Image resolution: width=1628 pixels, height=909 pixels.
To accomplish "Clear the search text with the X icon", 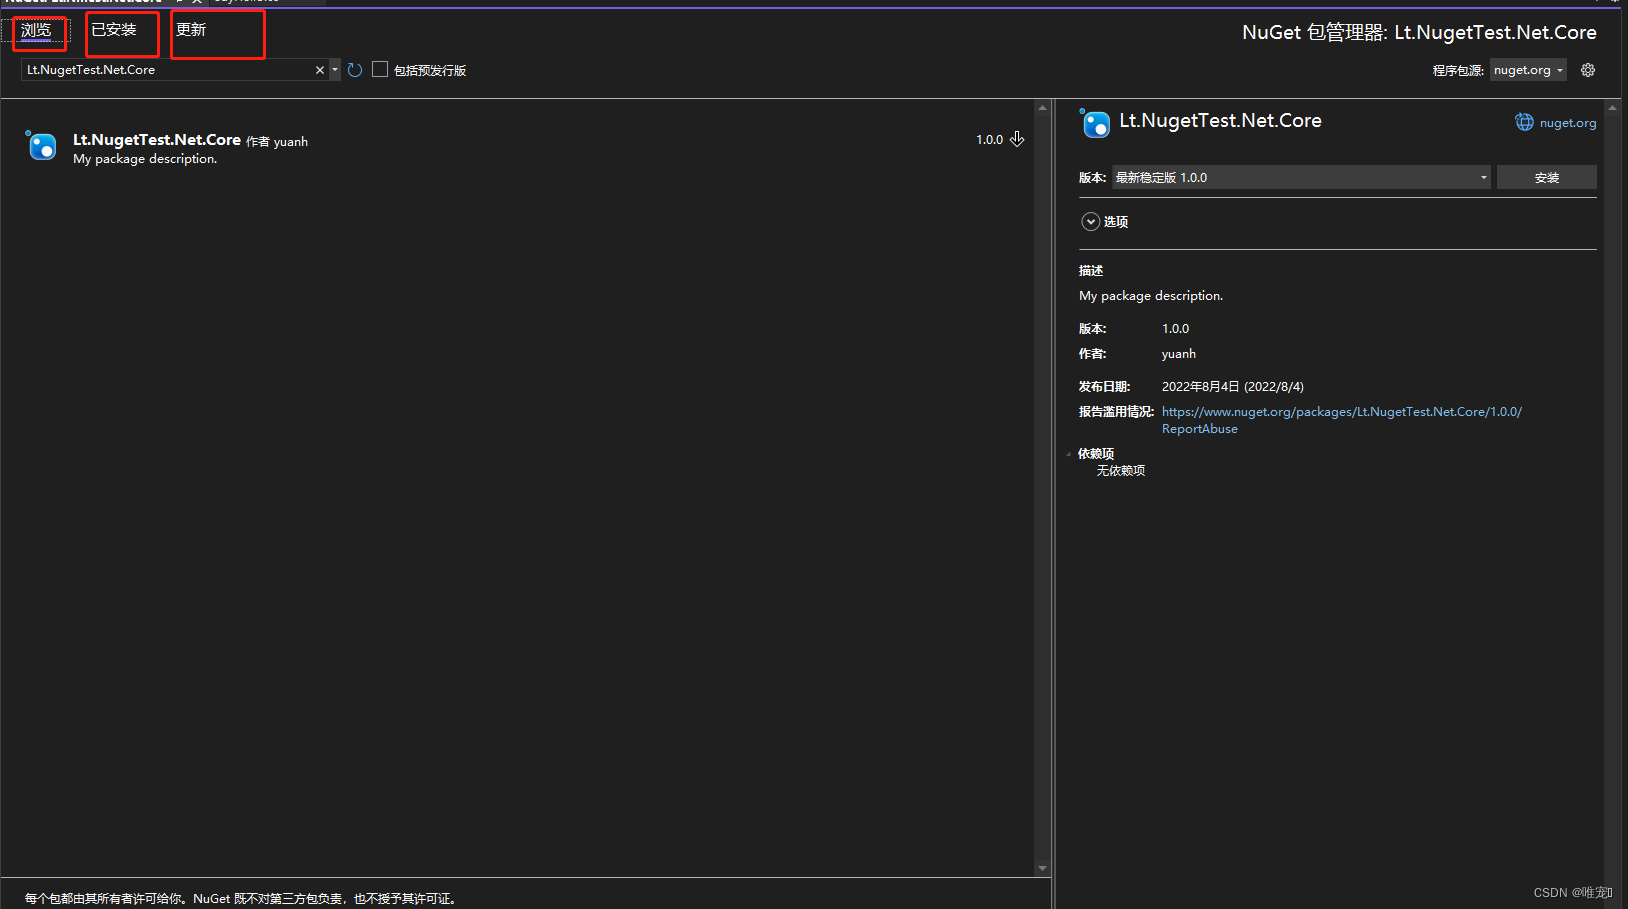I will pyautogui.click(x=320, y=70).
